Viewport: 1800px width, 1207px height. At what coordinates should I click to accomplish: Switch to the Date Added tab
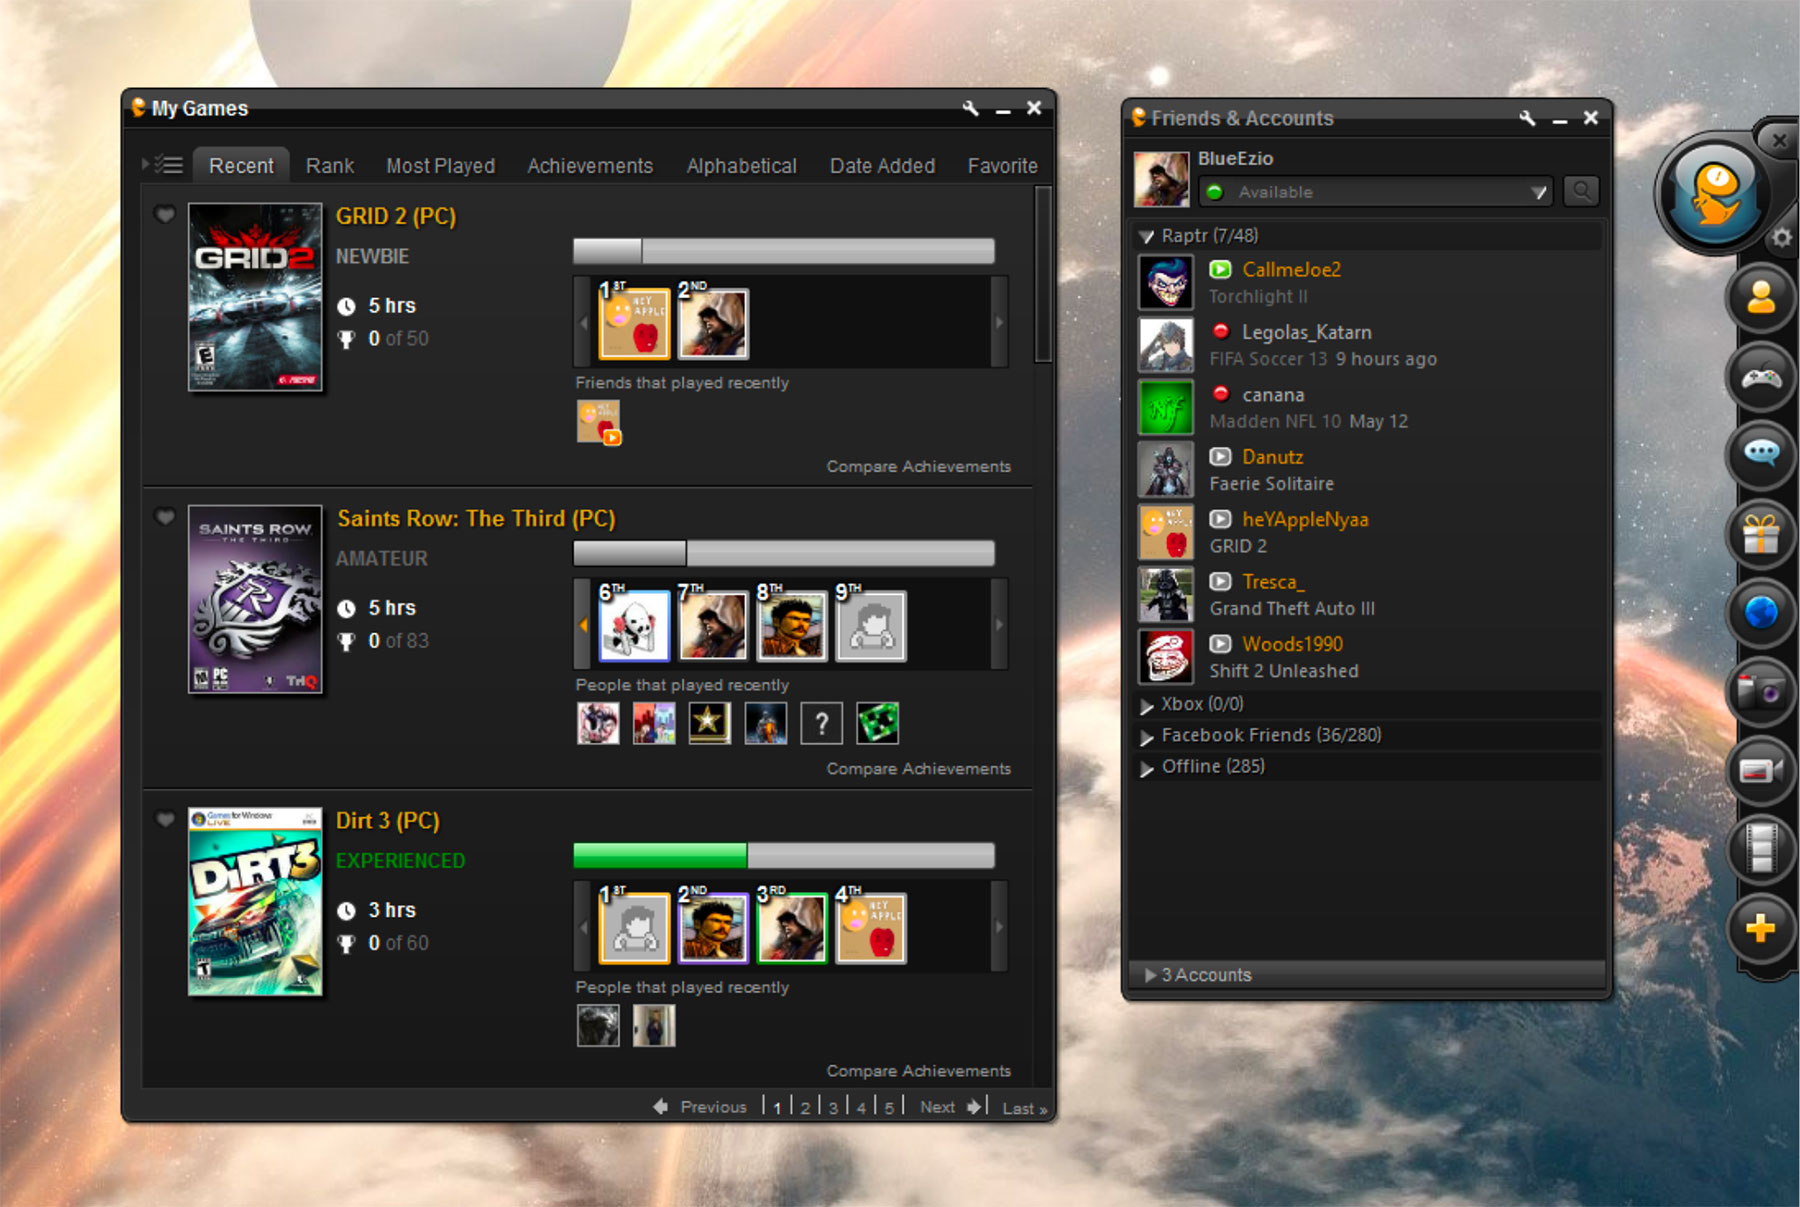[883, 166]
